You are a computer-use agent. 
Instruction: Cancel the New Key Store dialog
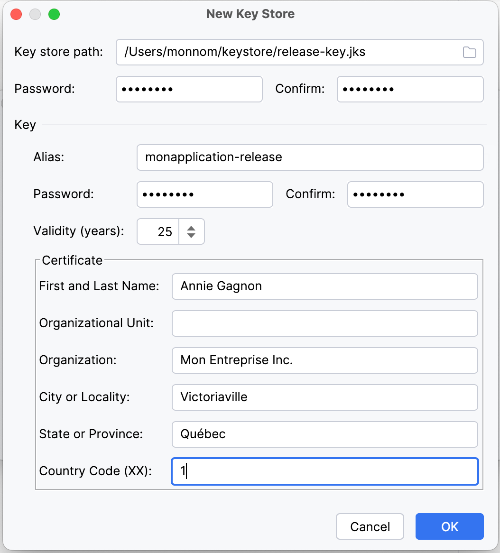click(370, 527)
